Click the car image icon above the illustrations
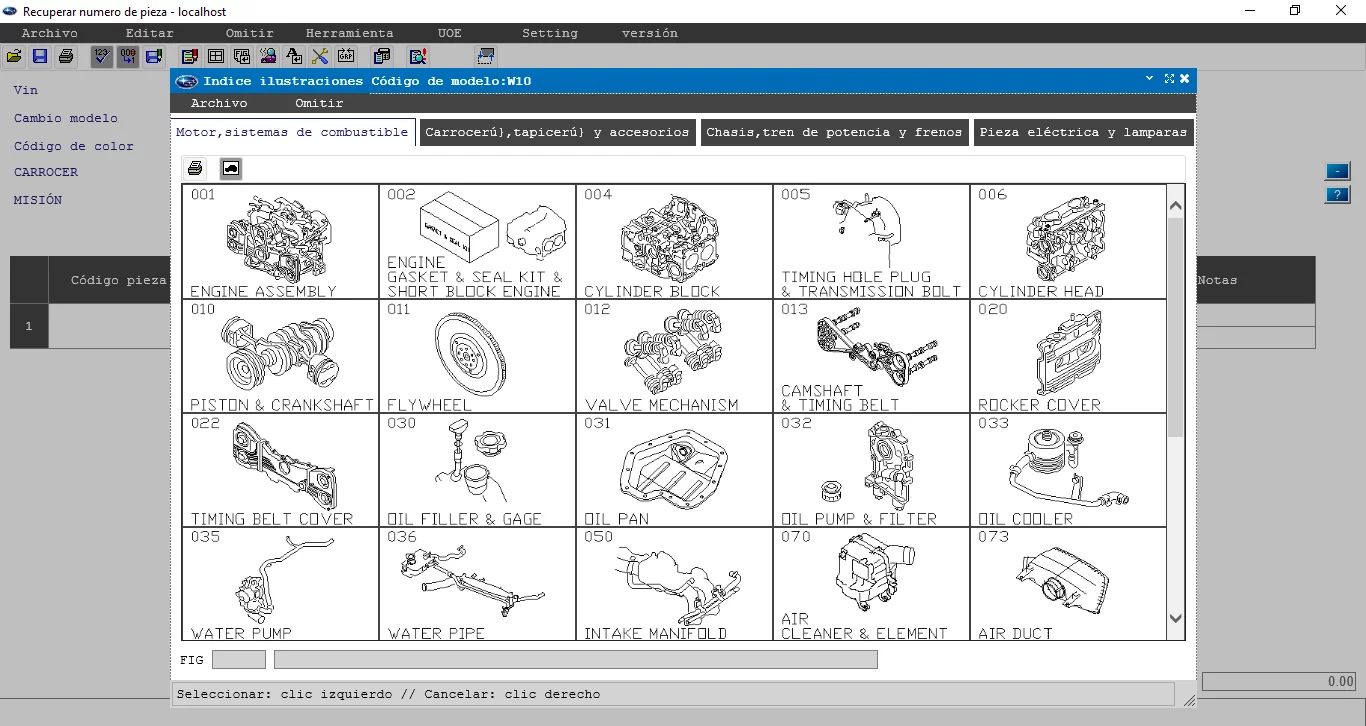Screen dimensions: 1366x726 231,168
